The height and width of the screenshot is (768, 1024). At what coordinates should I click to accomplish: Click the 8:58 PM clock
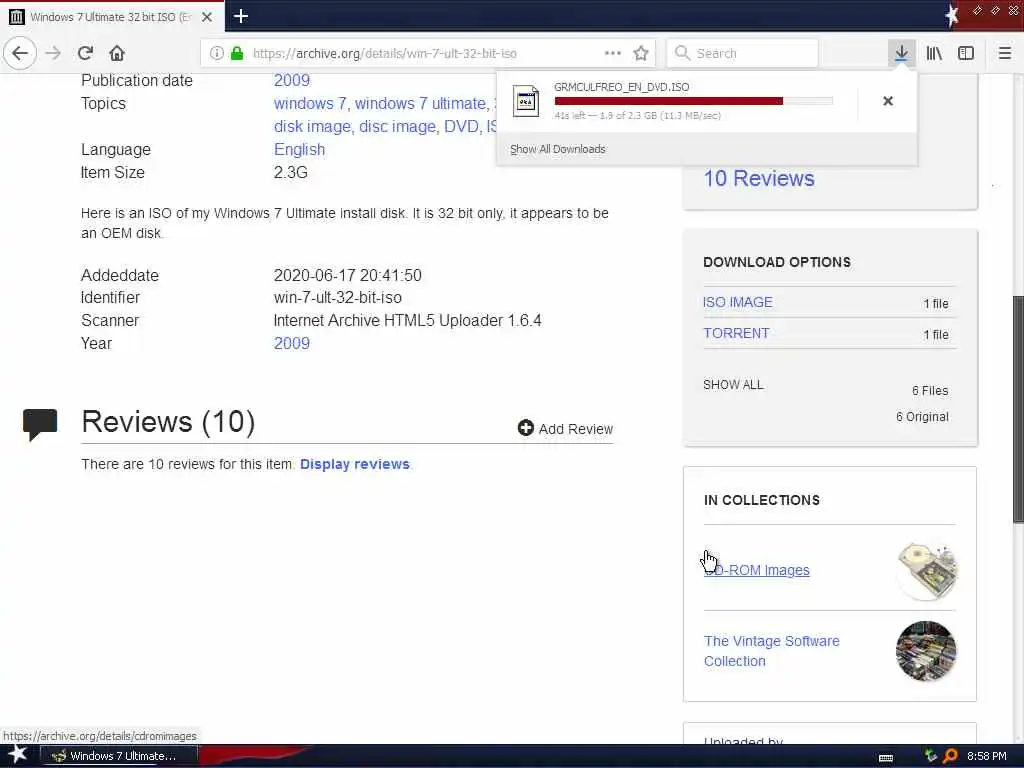coord(986,756)
